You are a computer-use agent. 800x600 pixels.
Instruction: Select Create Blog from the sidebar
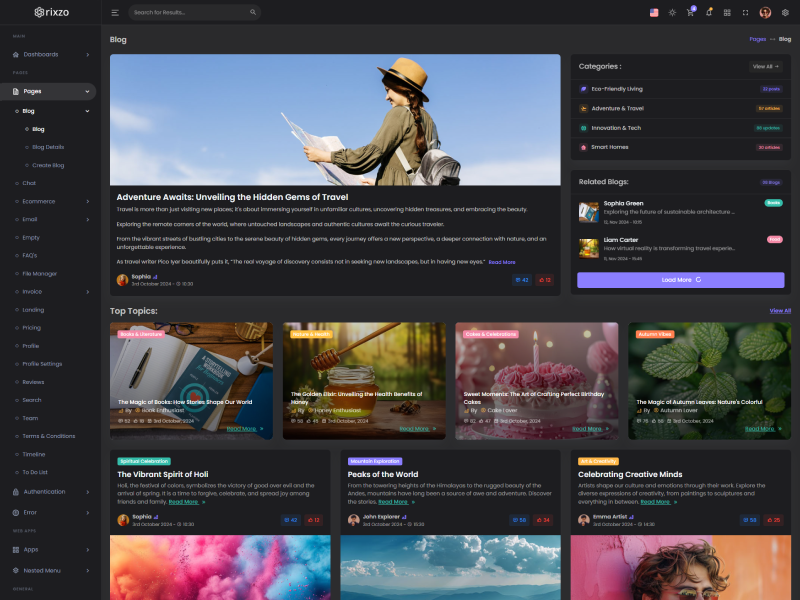pyautogui.click(x=48, y=165)
